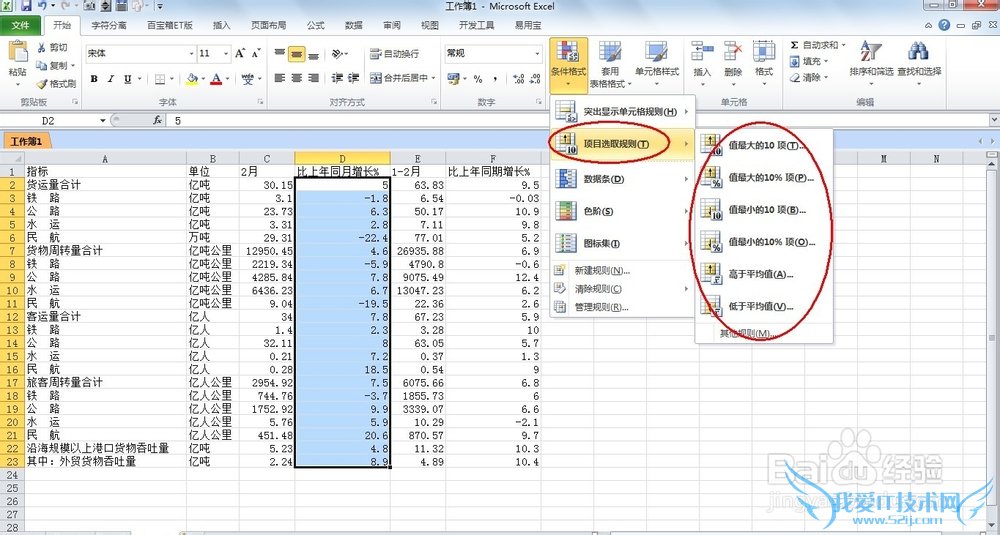Click the cell borders icon
This screenshot has width=1000, height=535.
(159, 78)
